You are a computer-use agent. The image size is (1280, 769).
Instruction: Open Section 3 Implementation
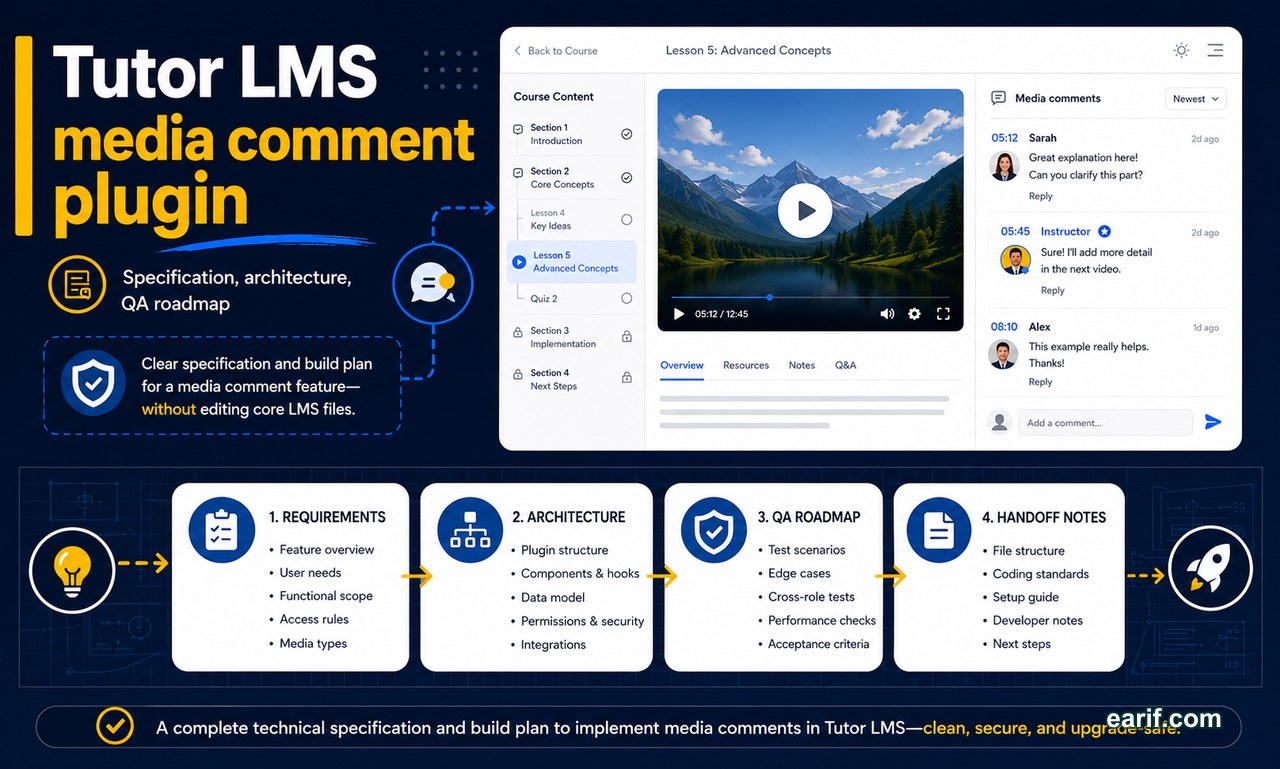pyautogui.click(x=572, y=337)
